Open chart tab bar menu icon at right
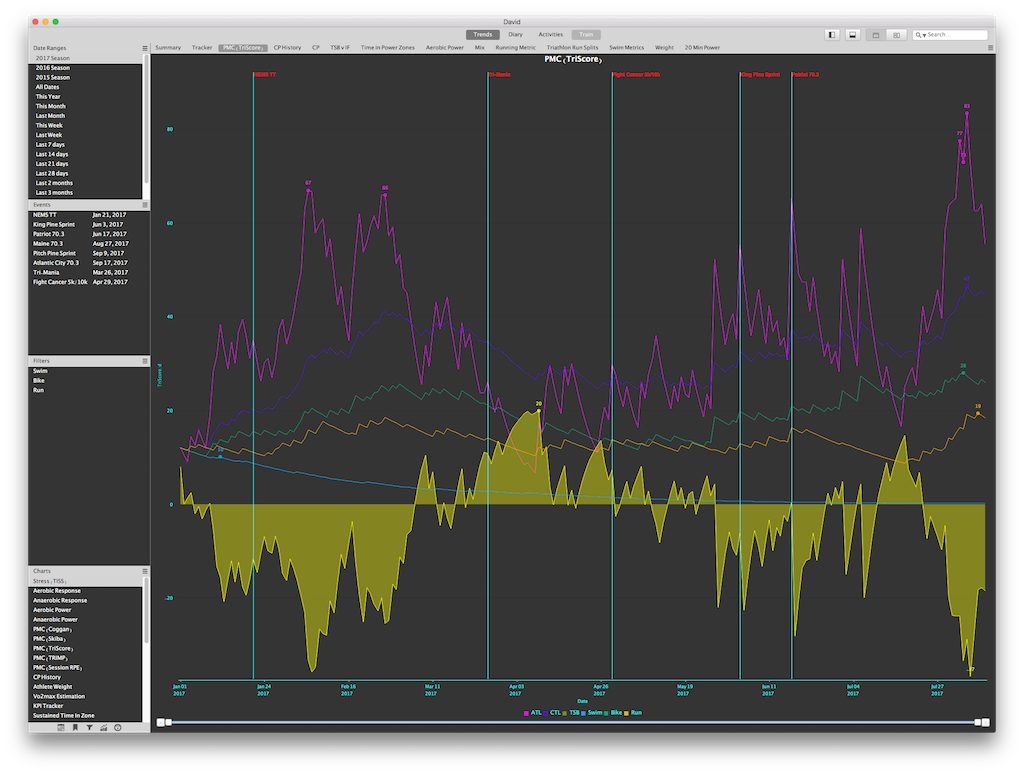This screenshot has height=773, width=1024. pos(991,48)
